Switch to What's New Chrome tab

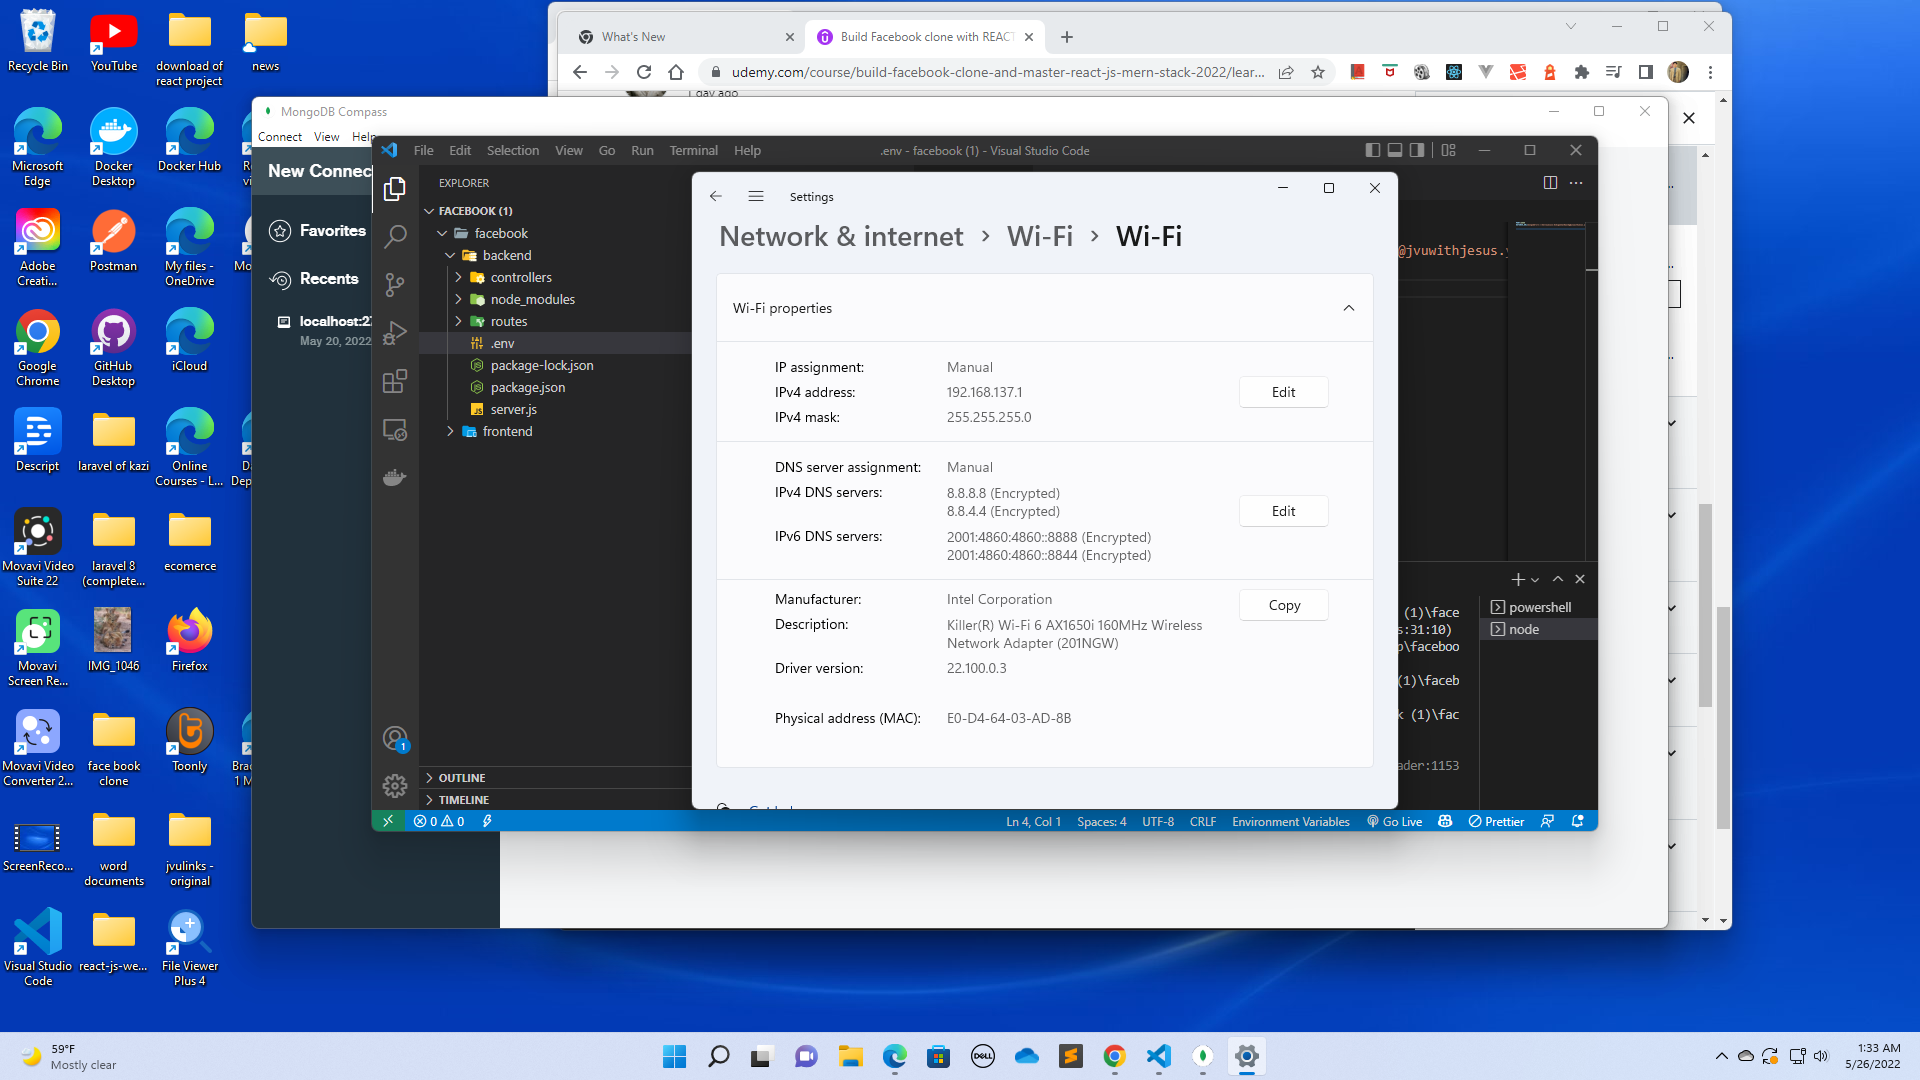pyautogui.click(x=685, y=37)
